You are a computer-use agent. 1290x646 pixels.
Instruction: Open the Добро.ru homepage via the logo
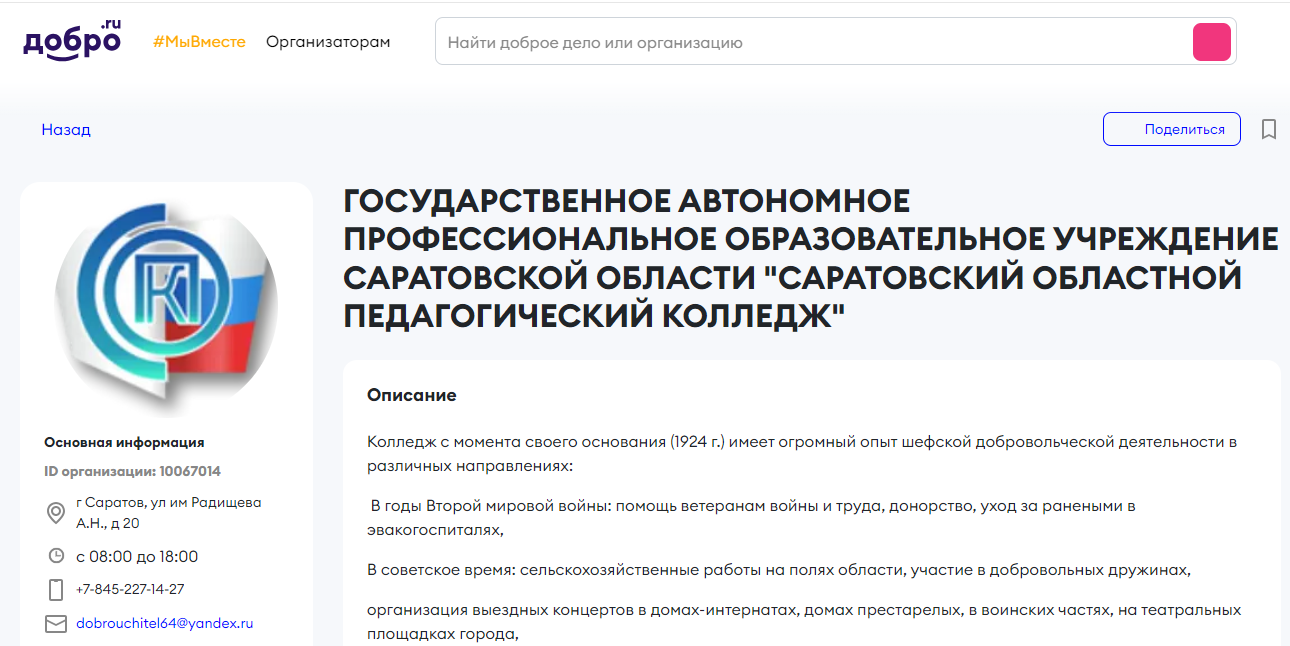click(x=70, y=41)
